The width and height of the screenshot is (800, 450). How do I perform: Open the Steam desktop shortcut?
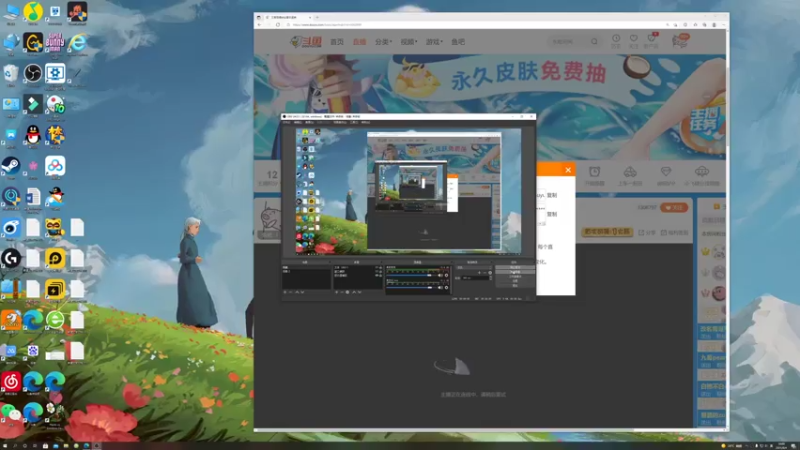[x=11, y=166]
